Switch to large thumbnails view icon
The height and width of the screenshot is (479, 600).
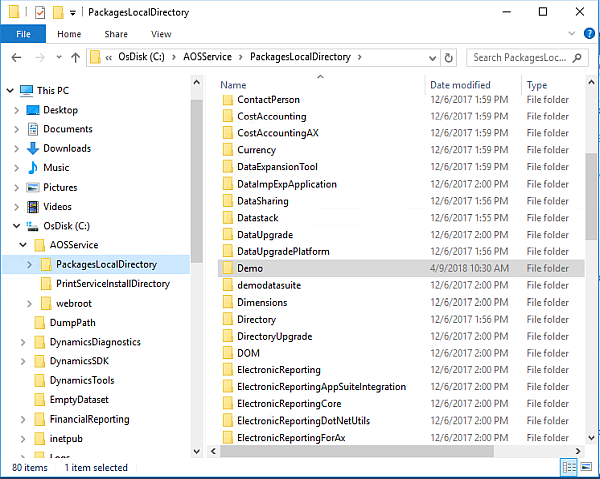587,467
